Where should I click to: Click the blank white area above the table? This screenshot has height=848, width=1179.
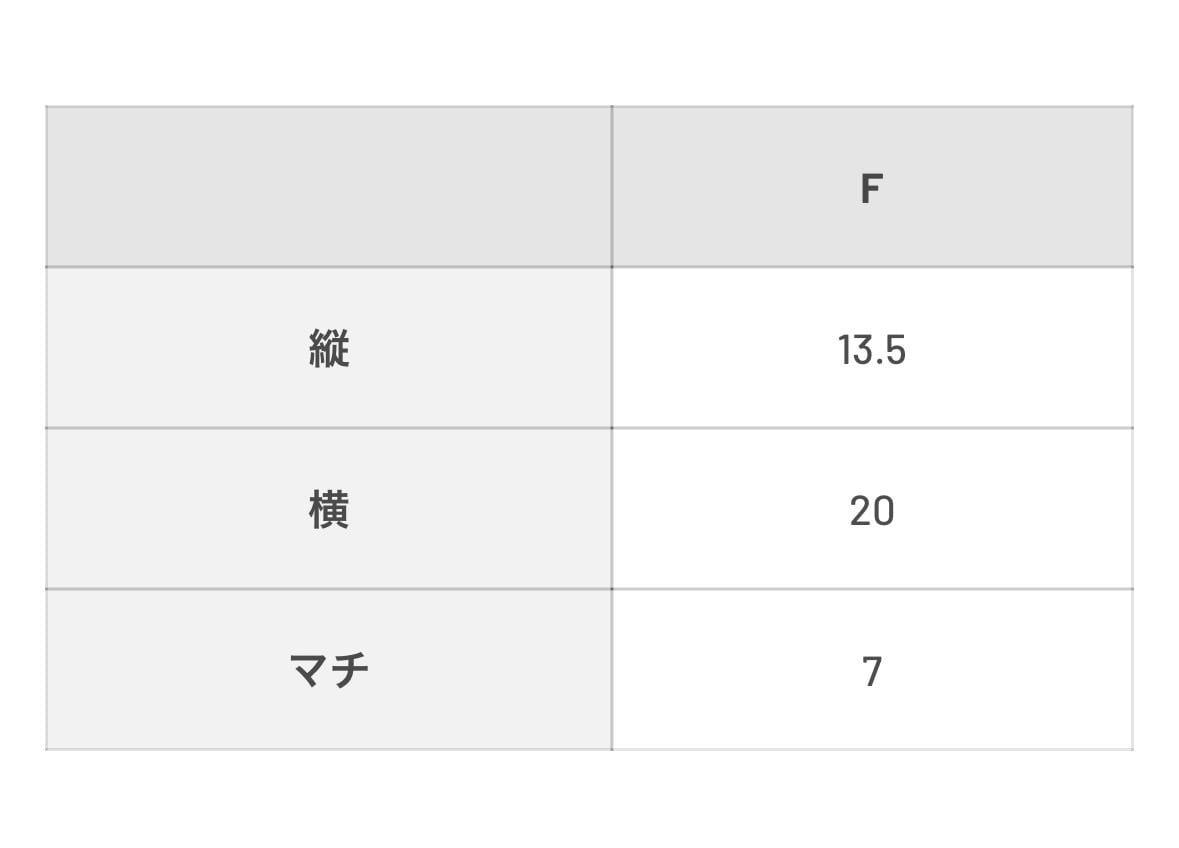[590, 50]
